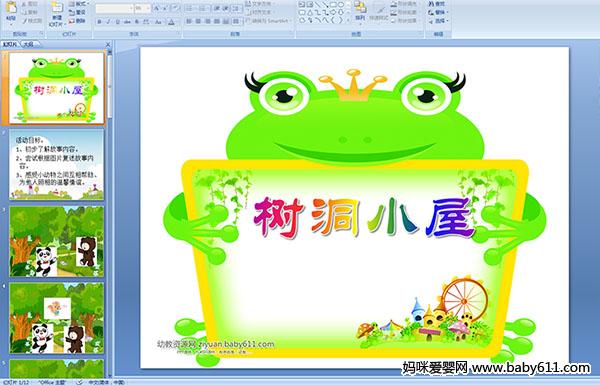Switch to the Slides (幻灯片) pane tab
Viewport: 600px width, 385px height.
point(10,44)
